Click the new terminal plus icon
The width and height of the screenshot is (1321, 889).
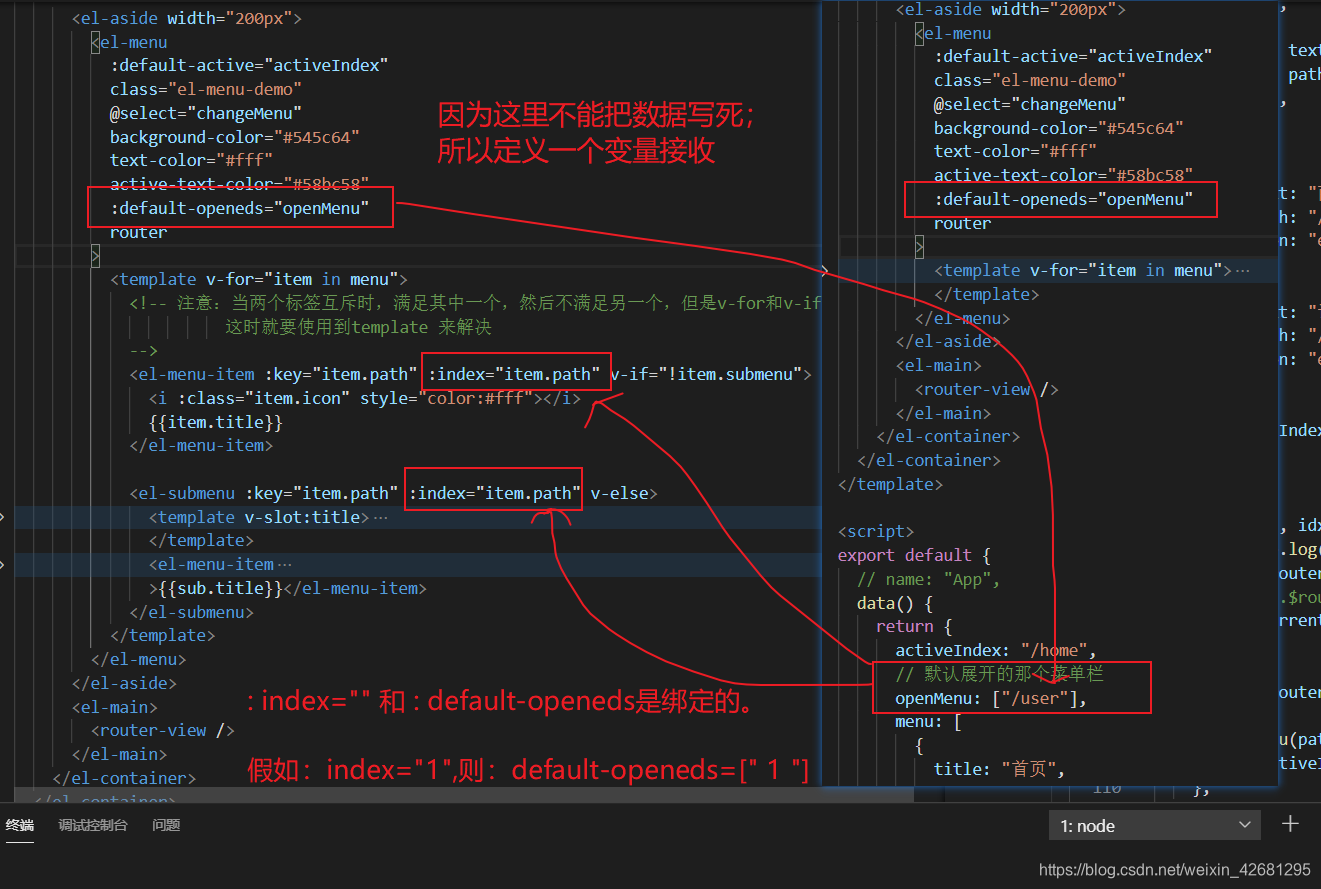[x=1290, y=824]
